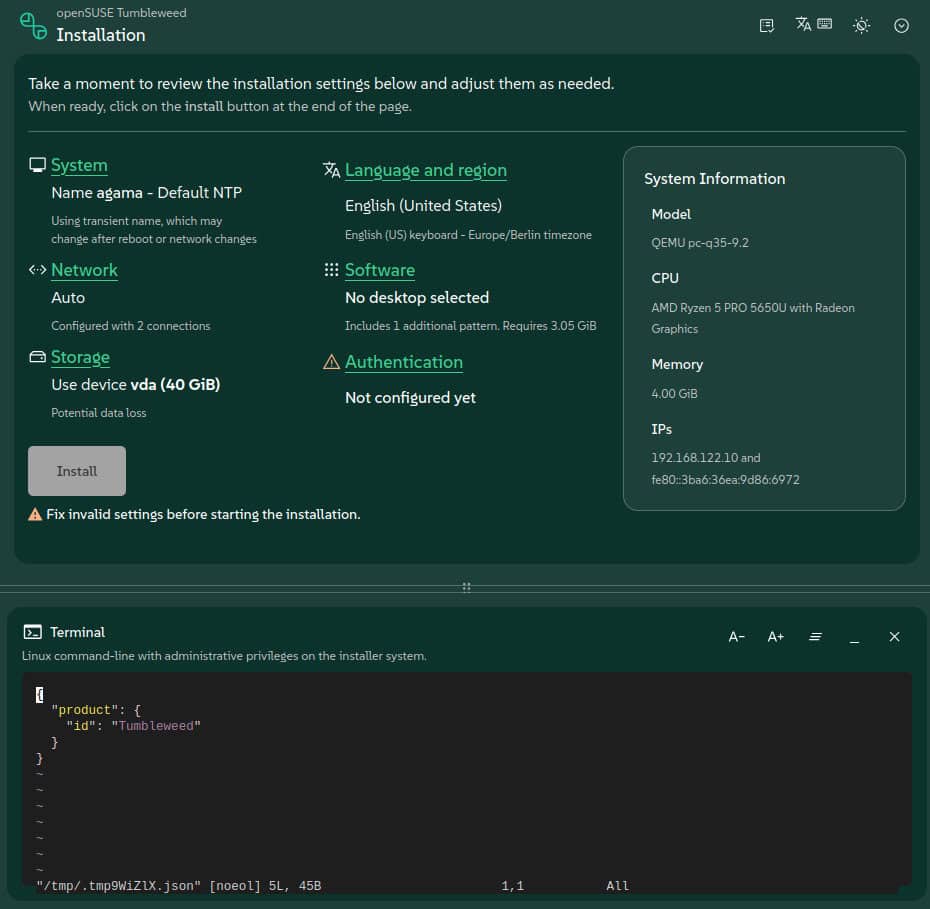The height and width of the screenshot is (909, 930).
Task: Open the Network settings link
Action: click(84, 270)
